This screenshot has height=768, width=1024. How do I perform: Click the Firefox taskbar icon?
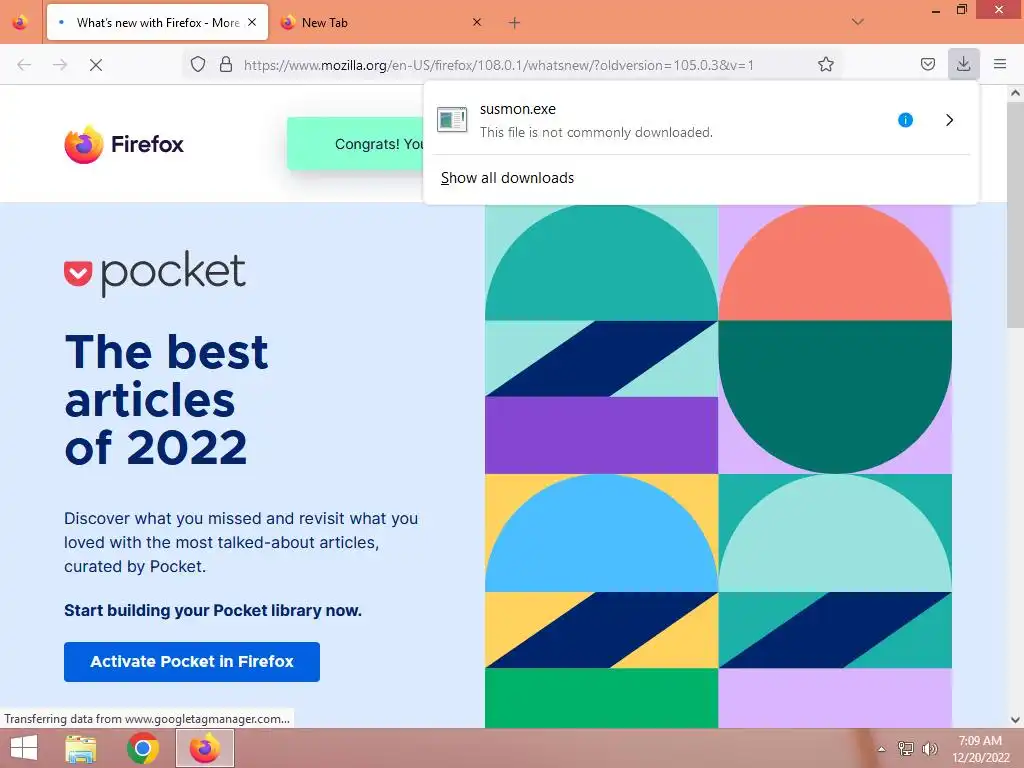click(204, 748)
